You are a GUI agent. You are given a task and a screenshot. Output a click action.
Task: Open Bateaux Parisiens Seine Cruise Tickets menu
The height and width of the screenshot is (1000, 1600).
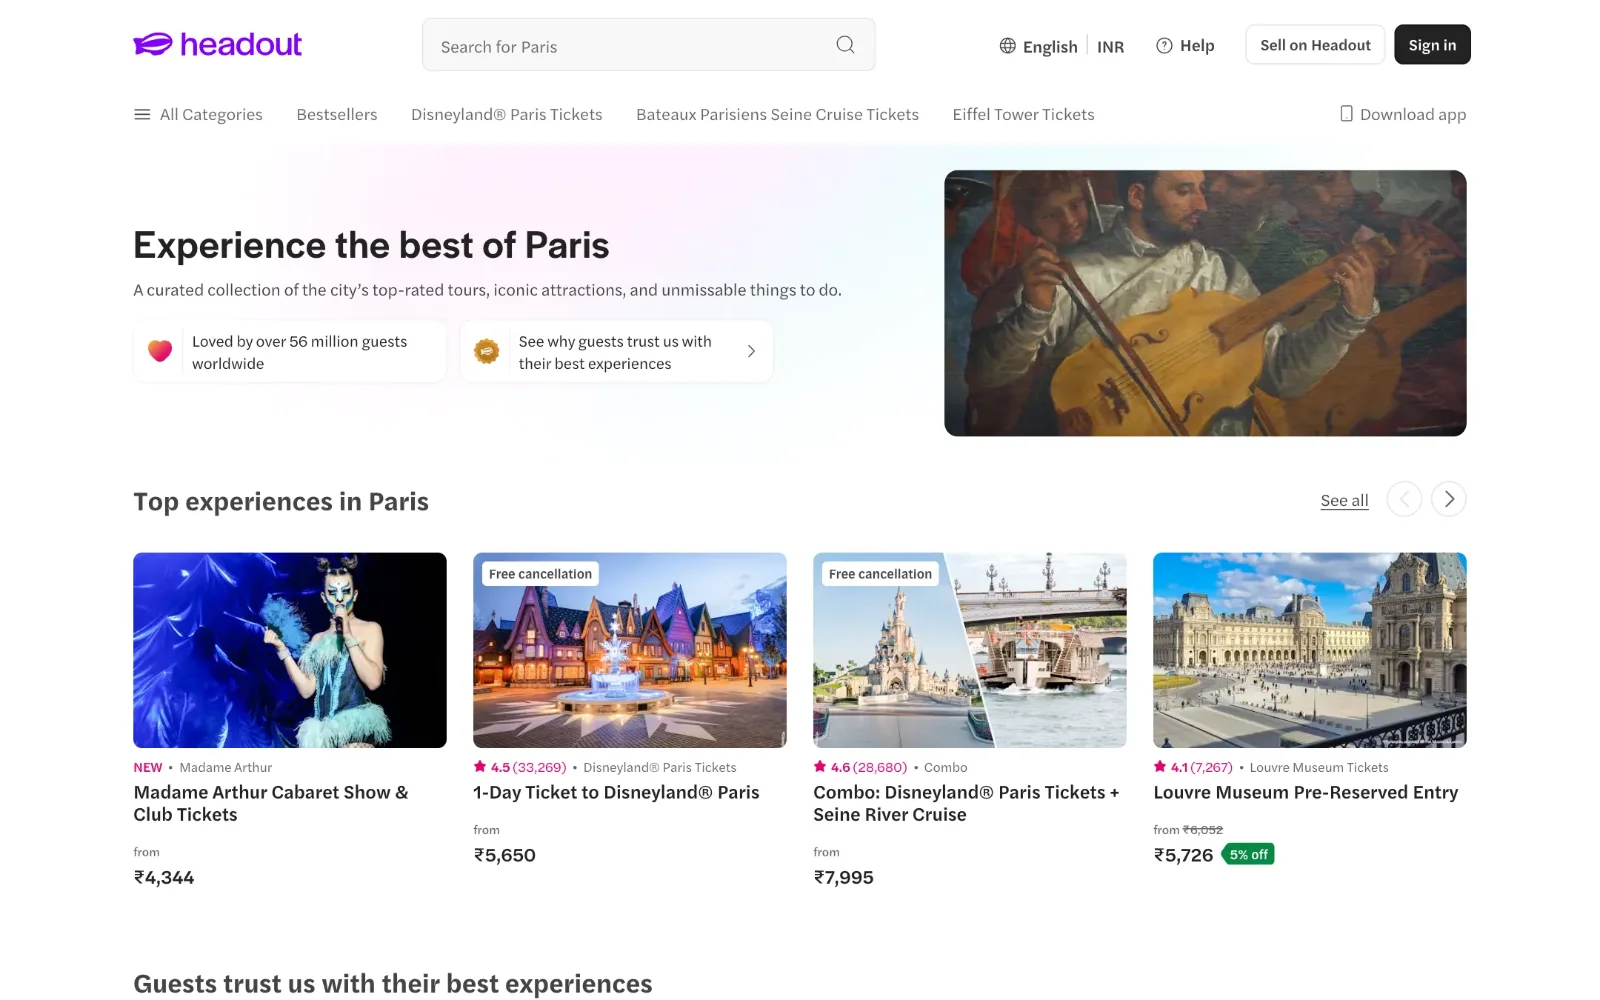777,115
